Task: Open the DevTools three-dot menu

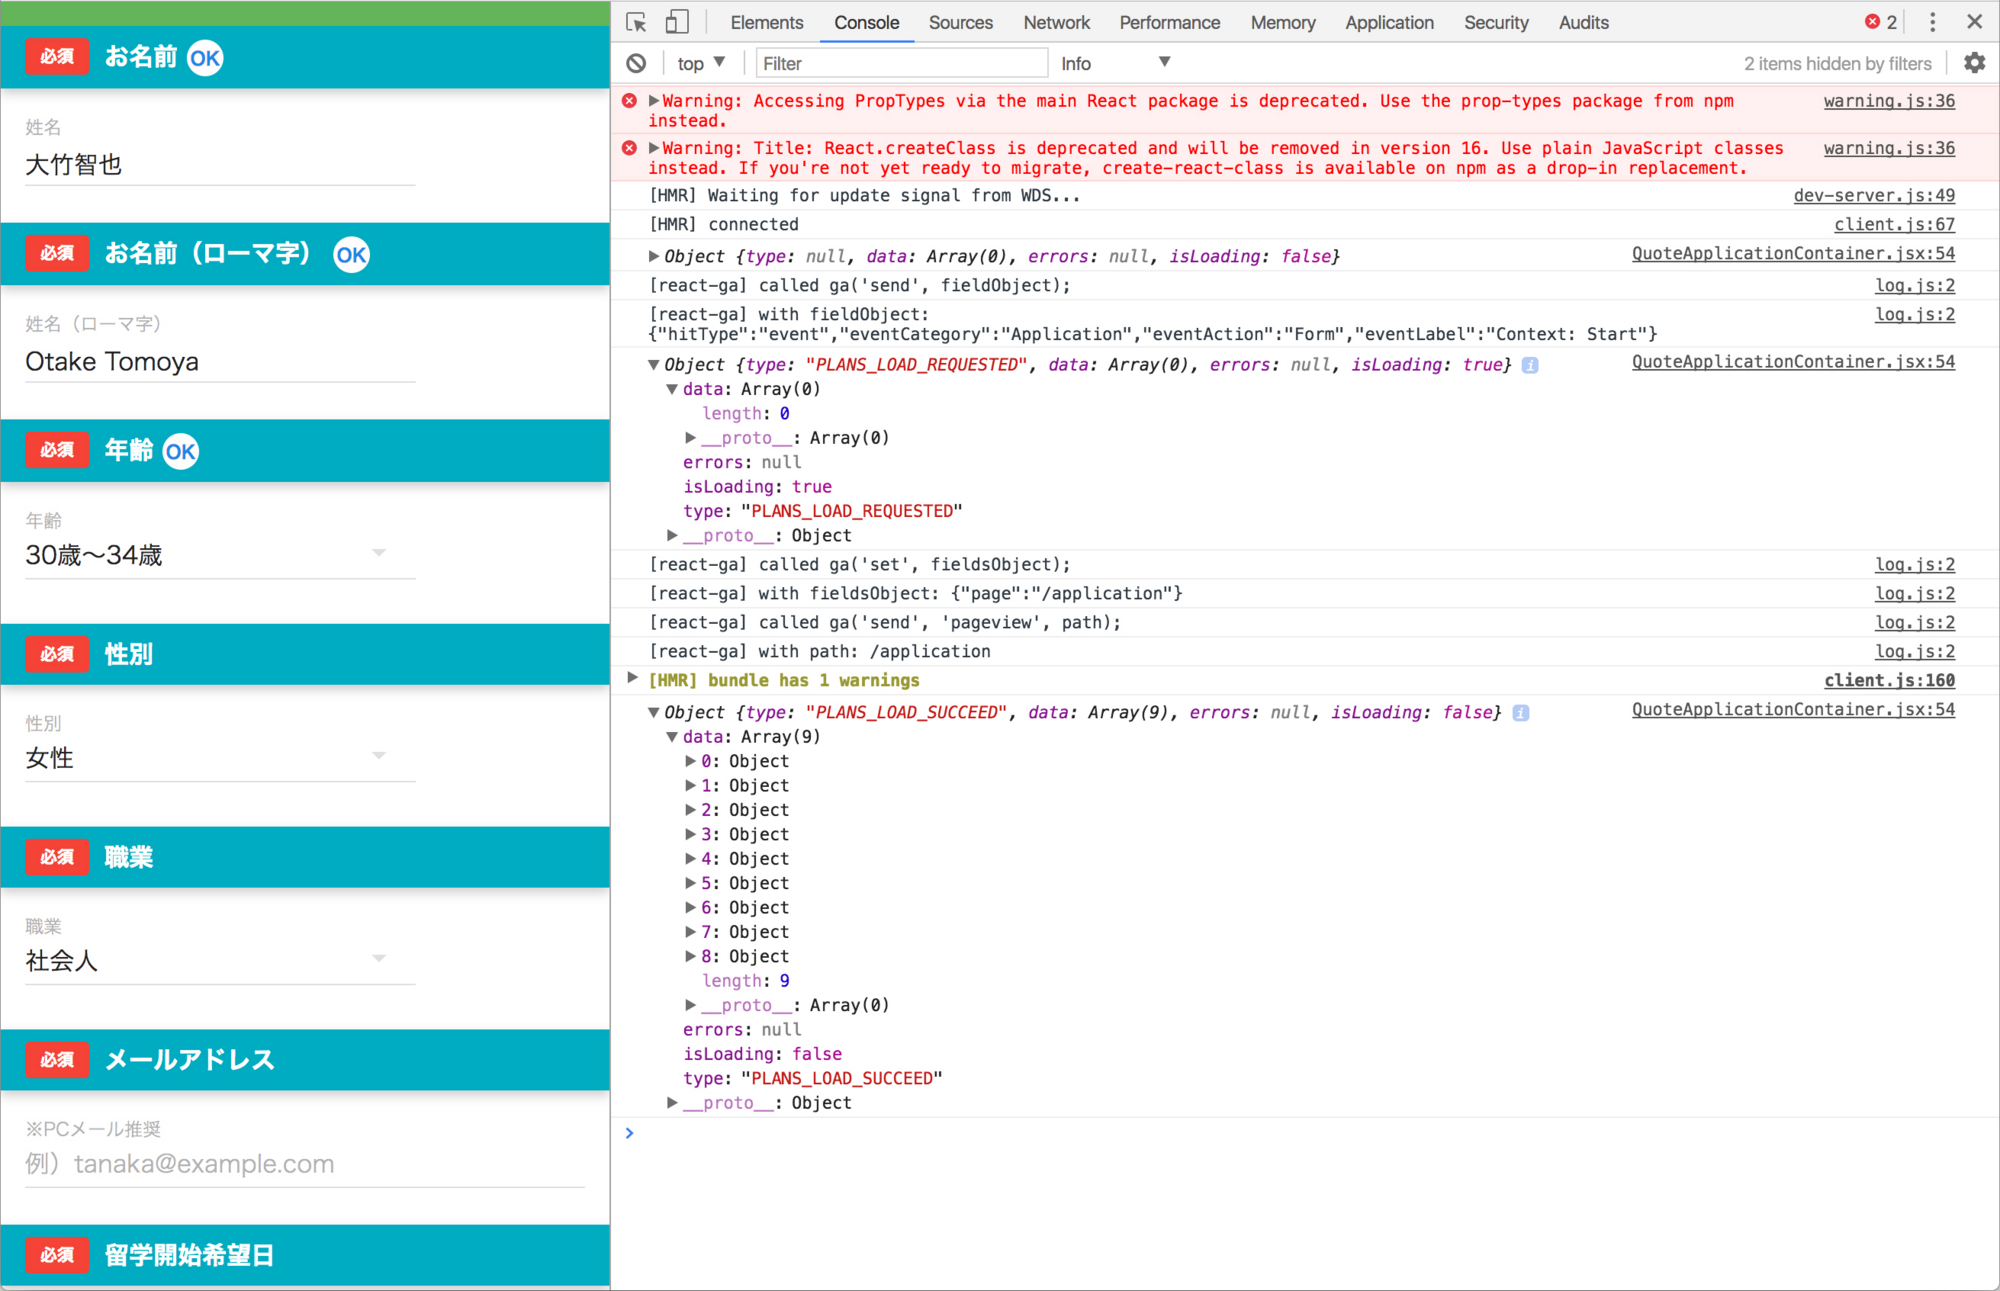Action: click(1932, 22)
